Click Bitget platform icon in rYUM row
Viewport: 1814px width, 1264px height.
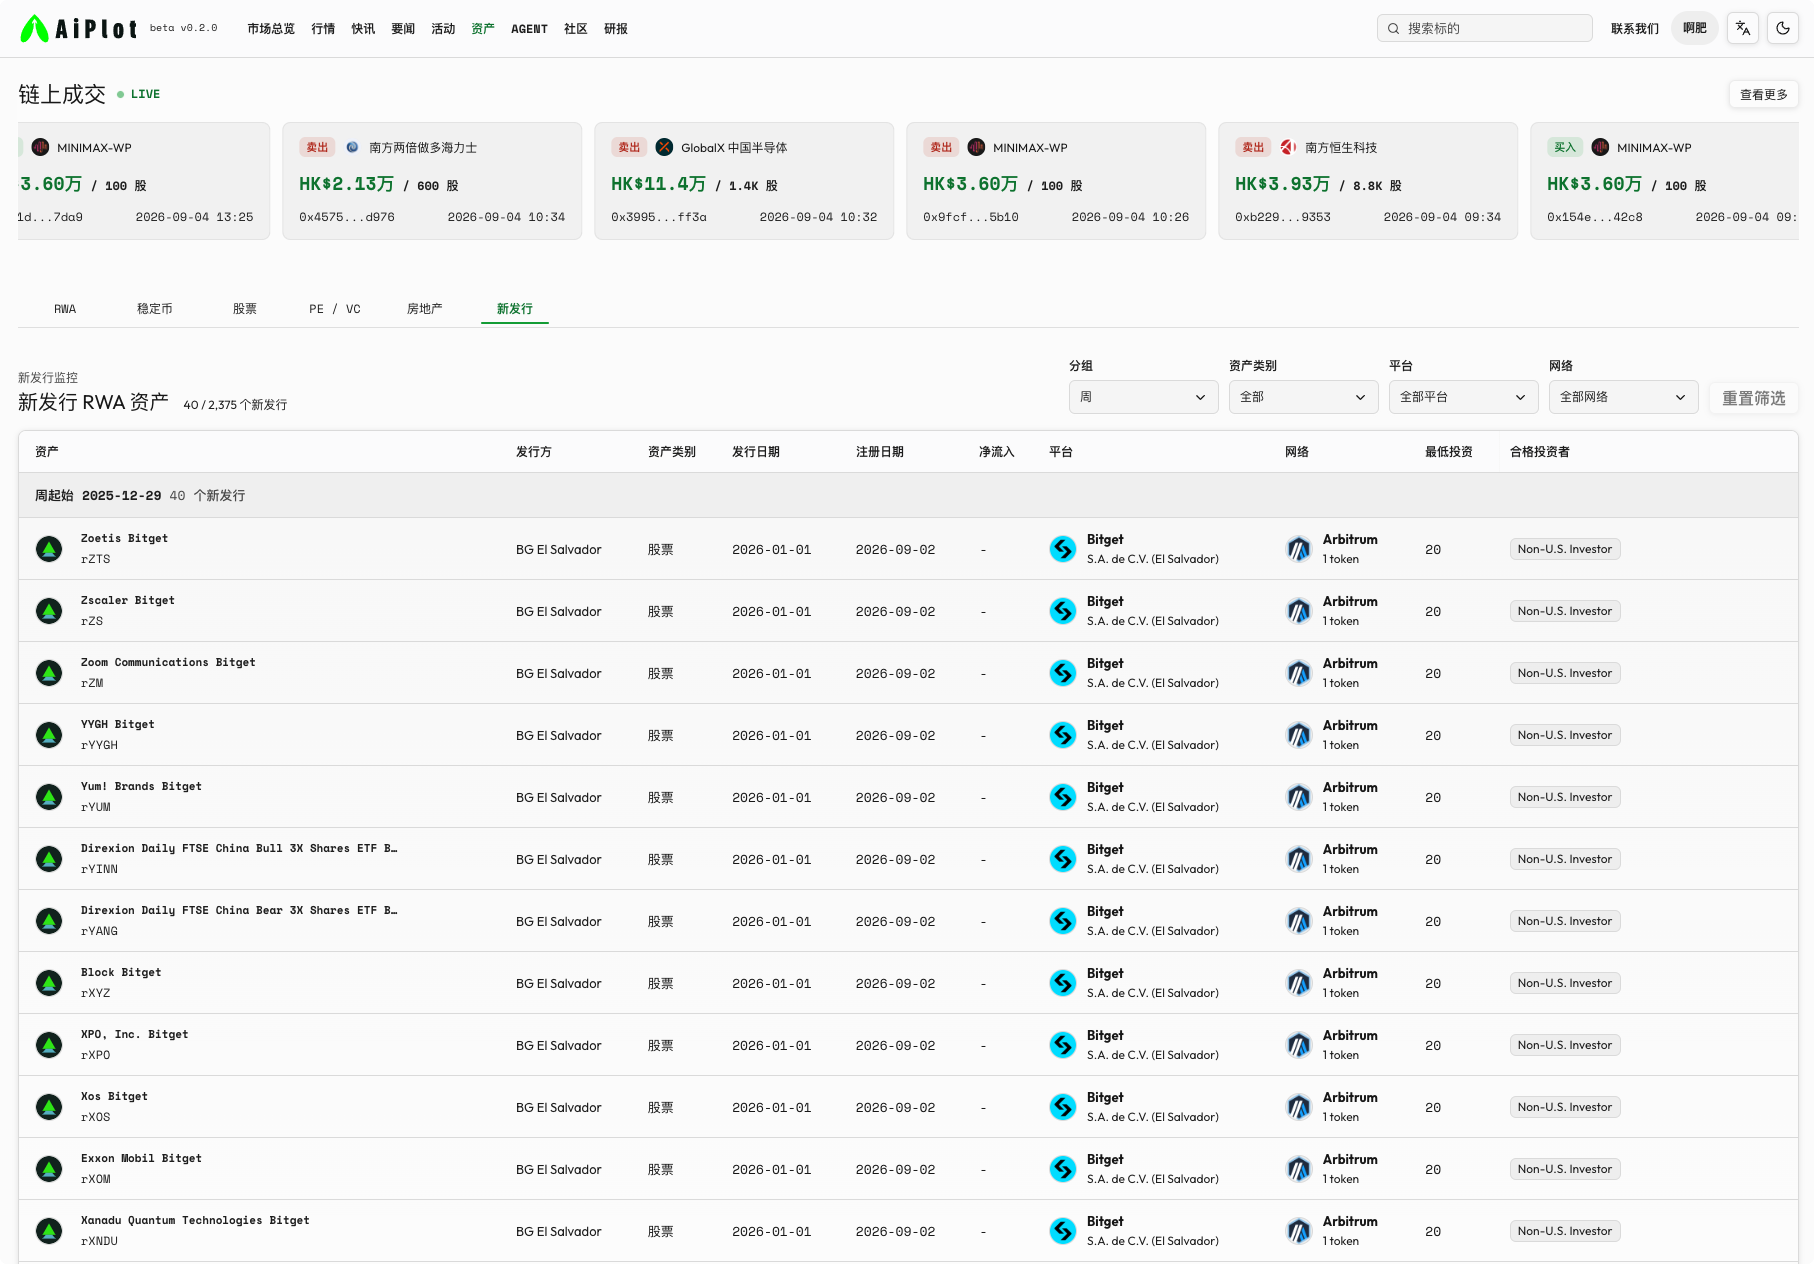pos(1063,797)
